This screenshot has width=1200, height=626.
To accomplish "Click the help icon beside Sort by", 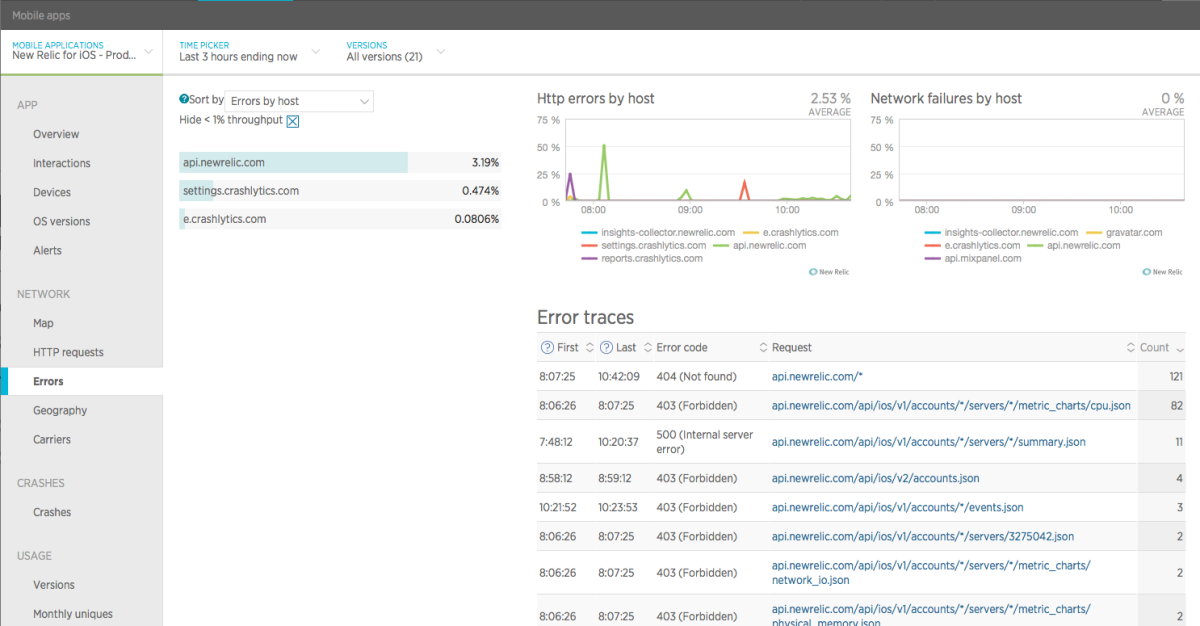I will (184, 100).
